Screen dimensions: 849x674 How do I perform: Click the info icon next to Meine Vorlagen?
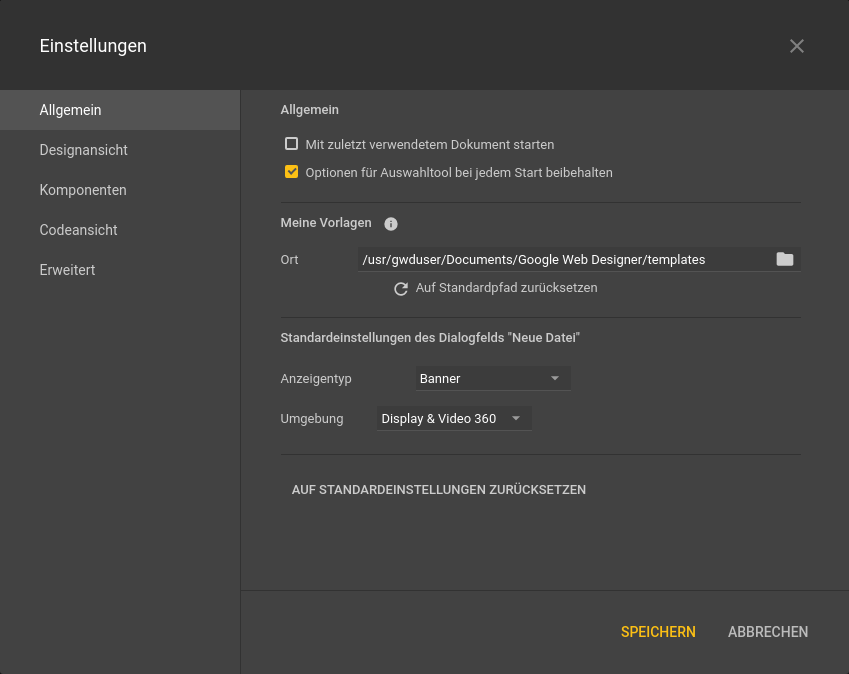[390, 224]
